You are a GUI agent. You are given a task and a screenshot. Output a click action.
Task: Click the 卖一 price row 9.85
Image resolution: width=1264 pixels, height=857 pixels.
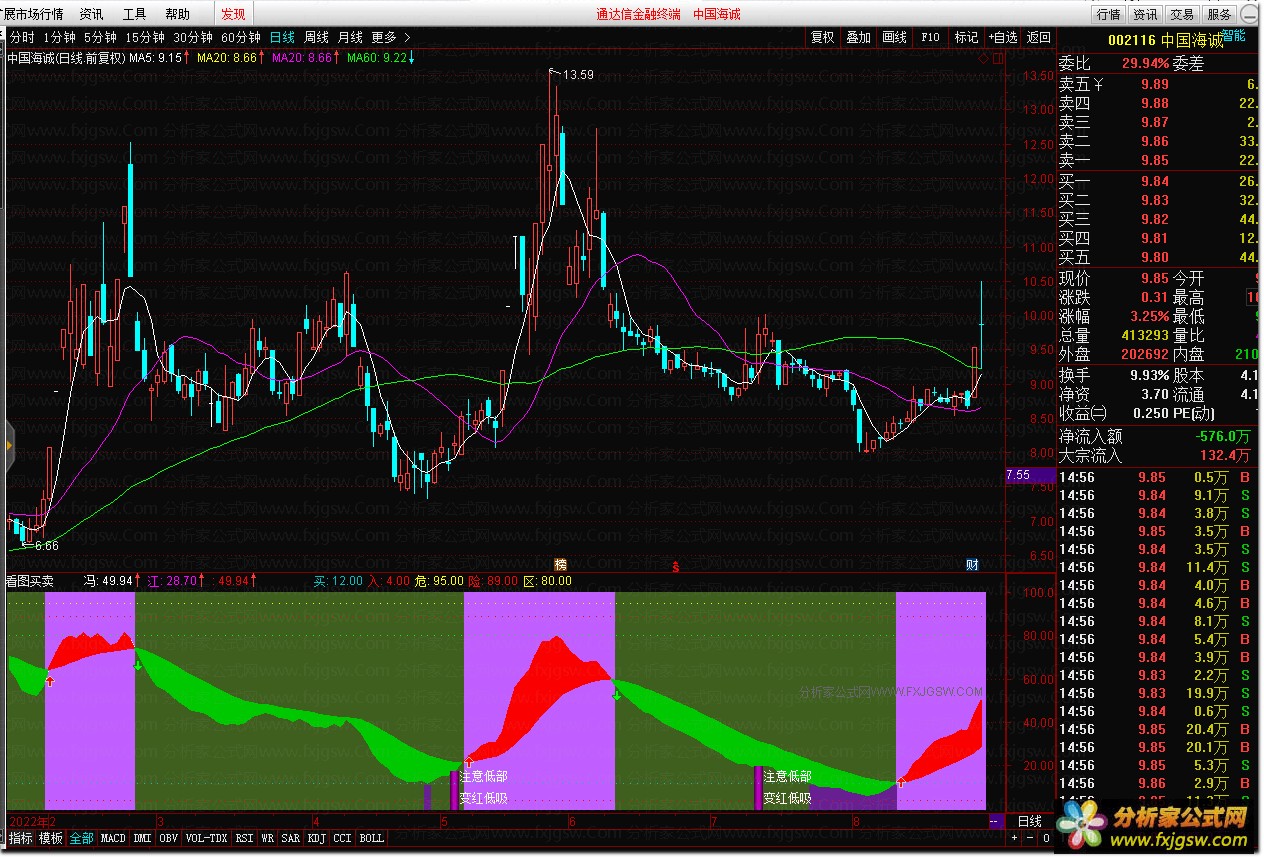pos(1160,160)
